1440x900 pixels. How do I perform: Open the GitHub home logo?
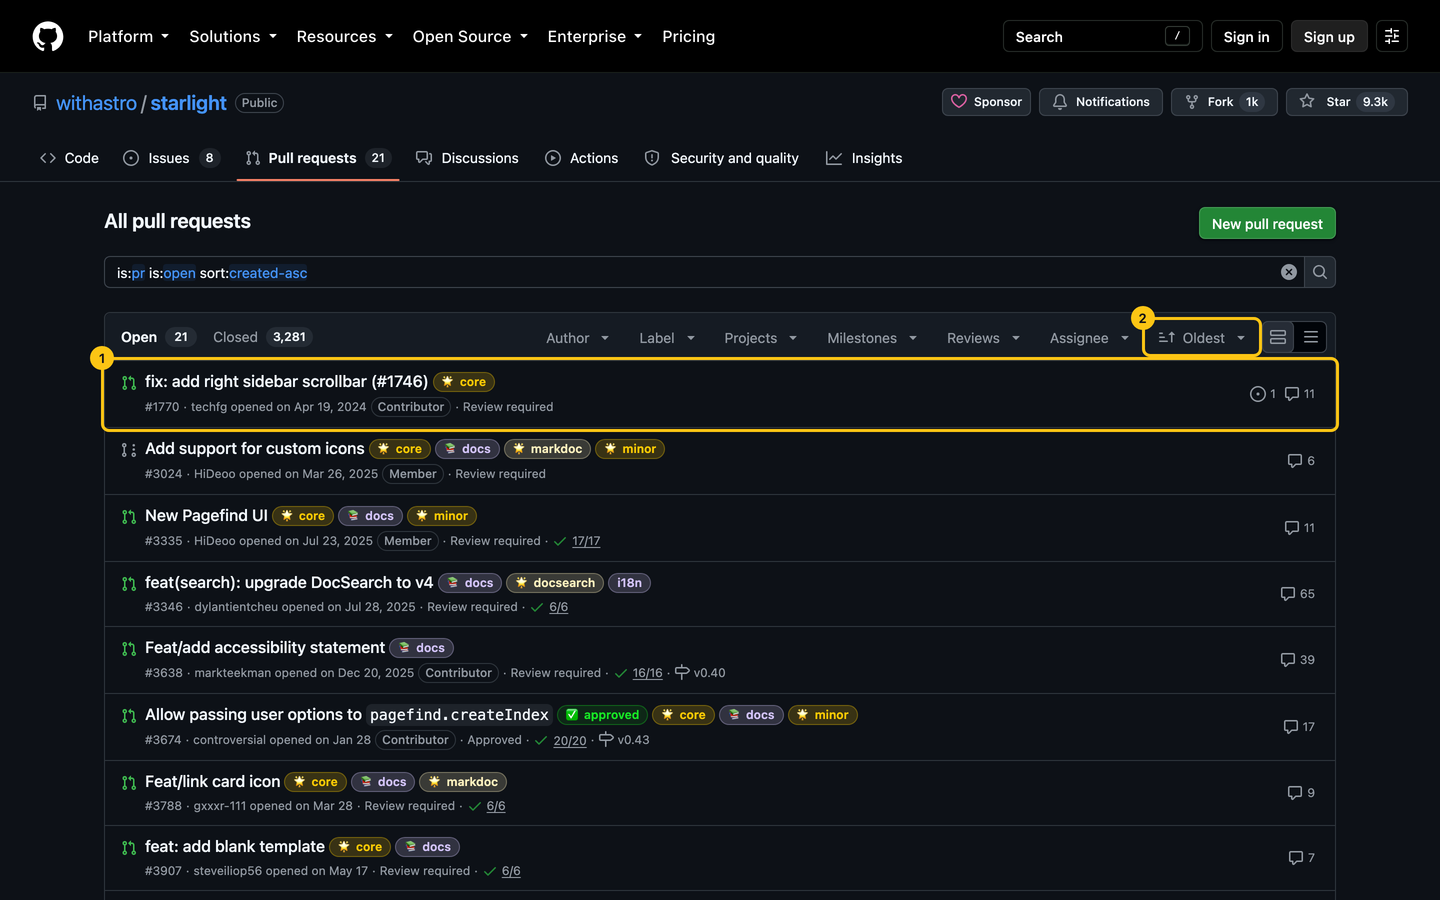(48, 37)
